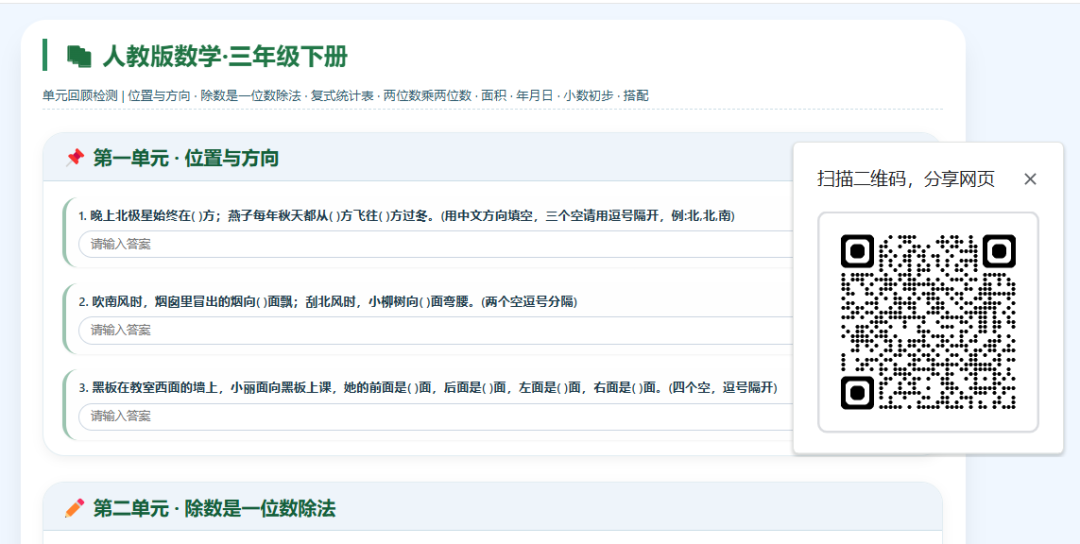Click question 3 text about 黑板
Screen dimensions: 1080x544
coord(428,388)
